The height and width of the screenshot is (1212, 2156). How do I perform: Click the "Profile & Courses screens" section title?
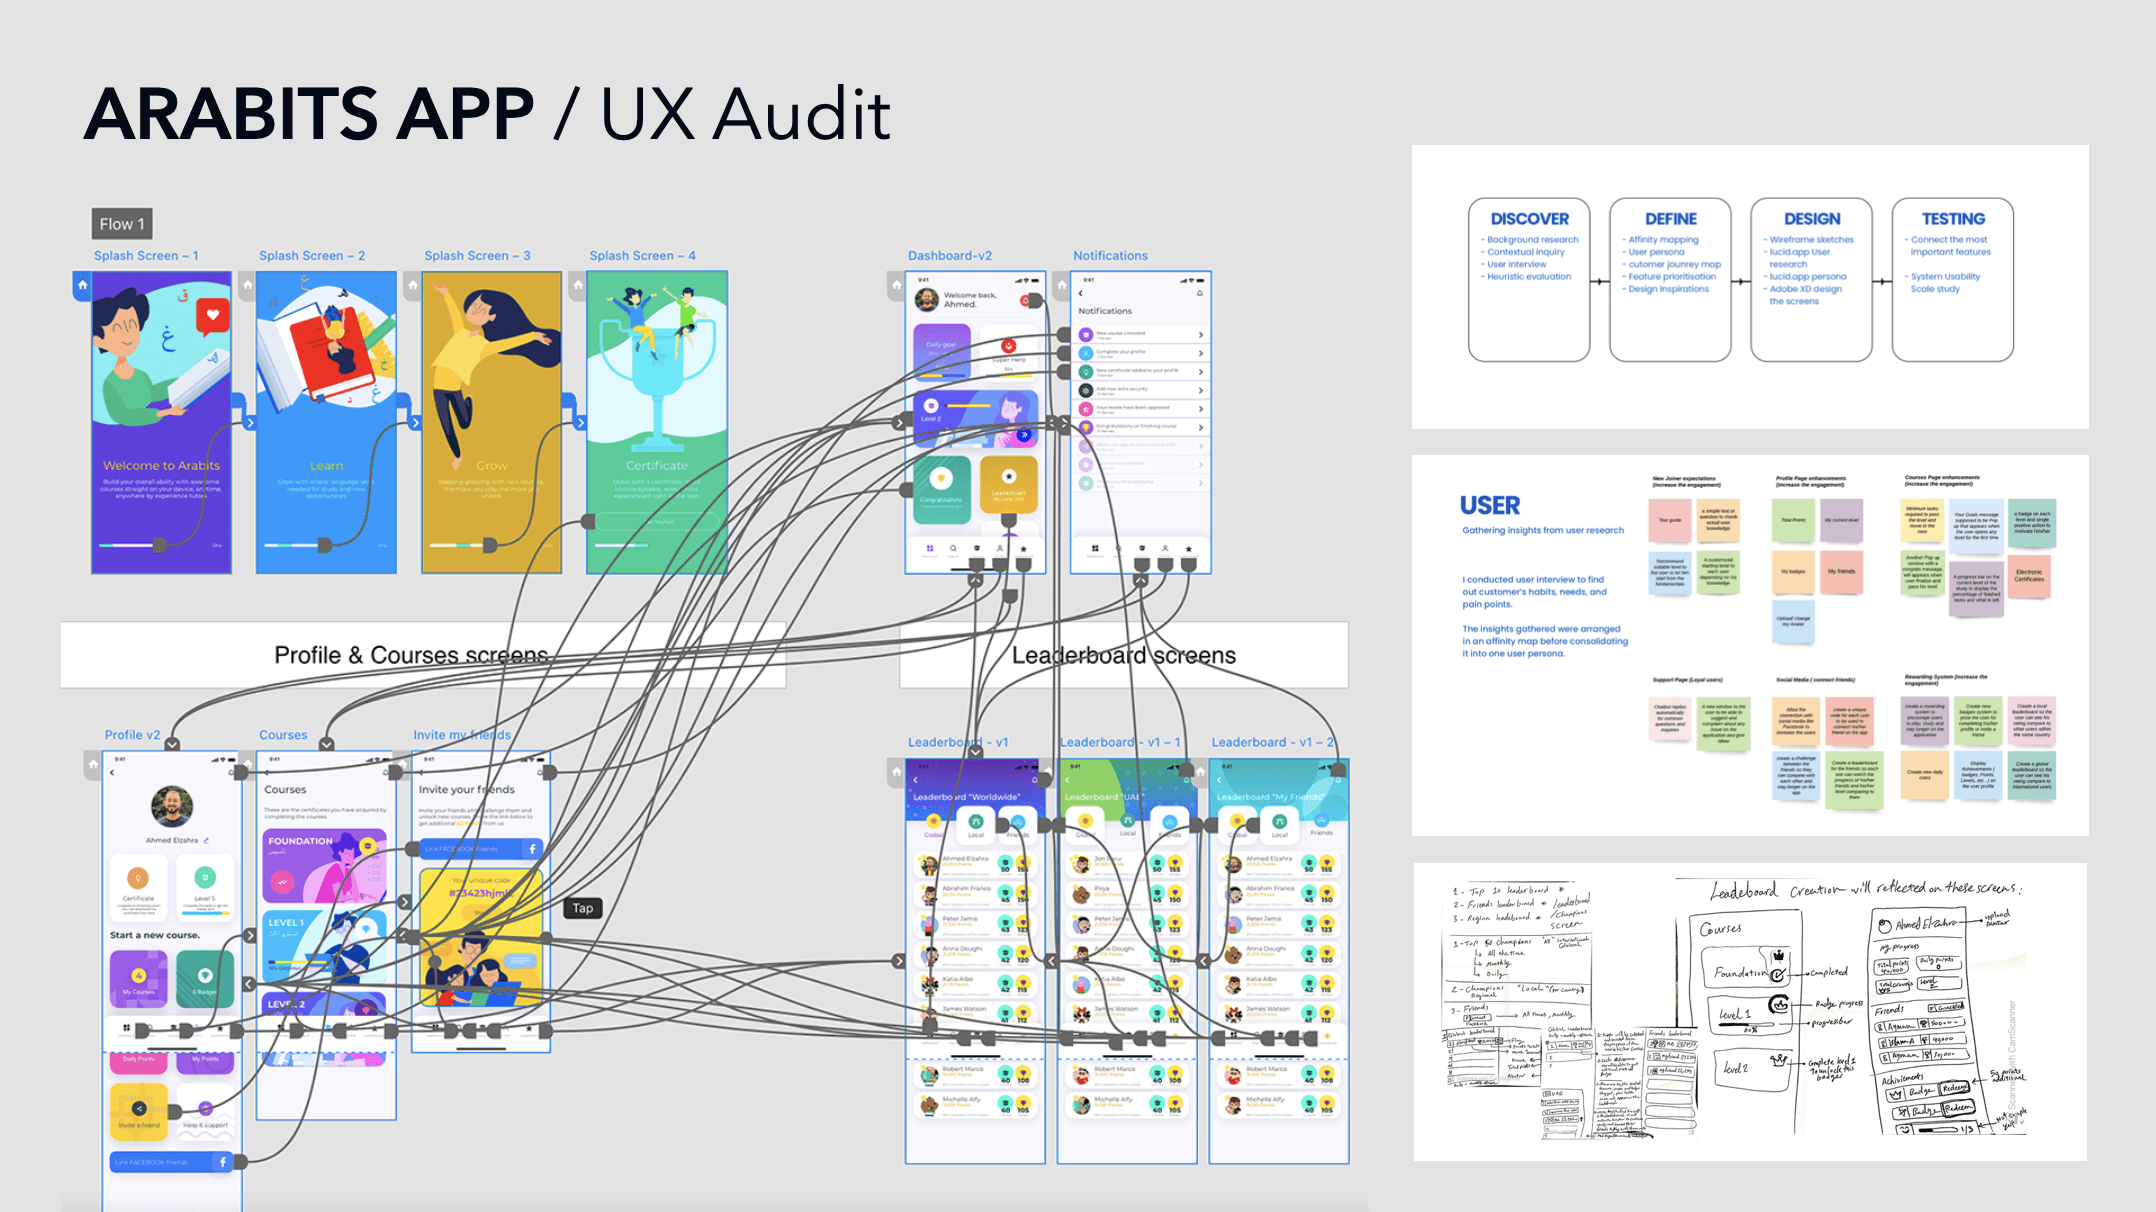[x=411, y=655]
